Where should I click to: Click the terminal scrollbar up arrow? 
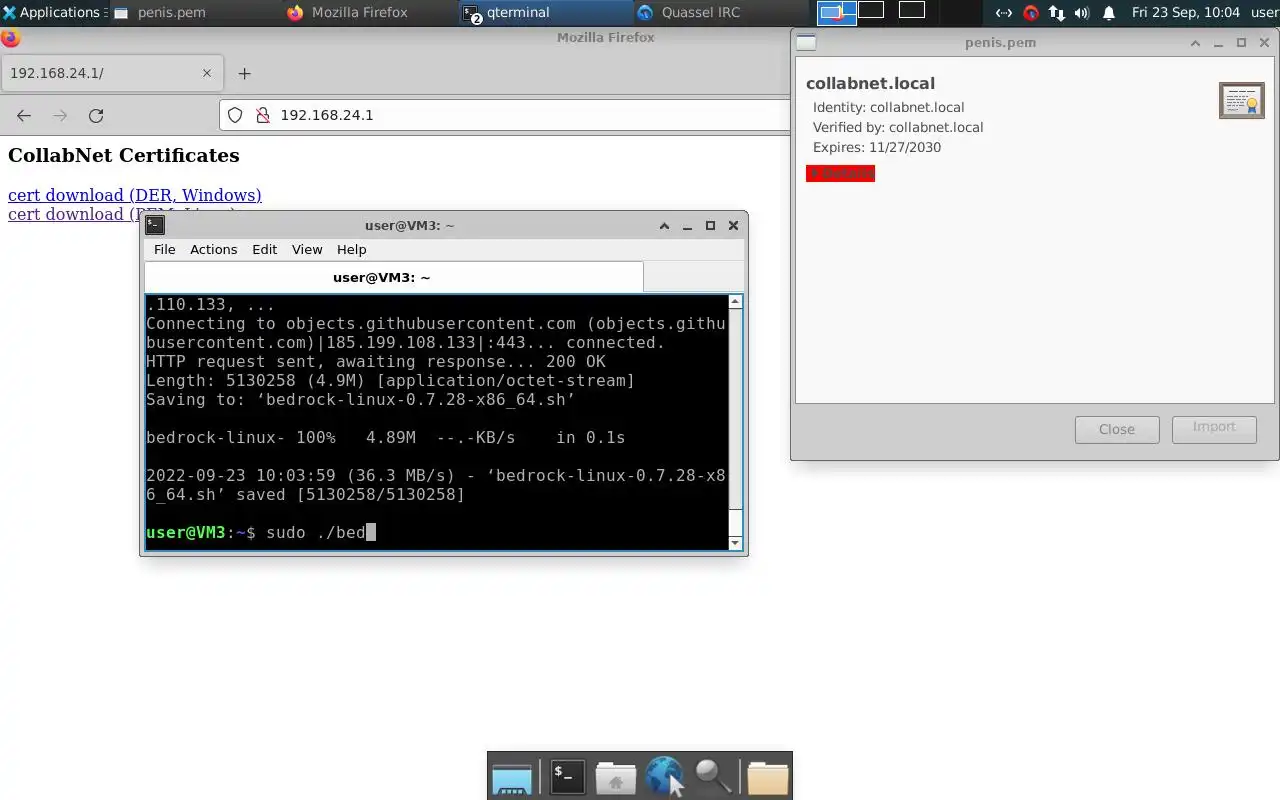point(735,302)
